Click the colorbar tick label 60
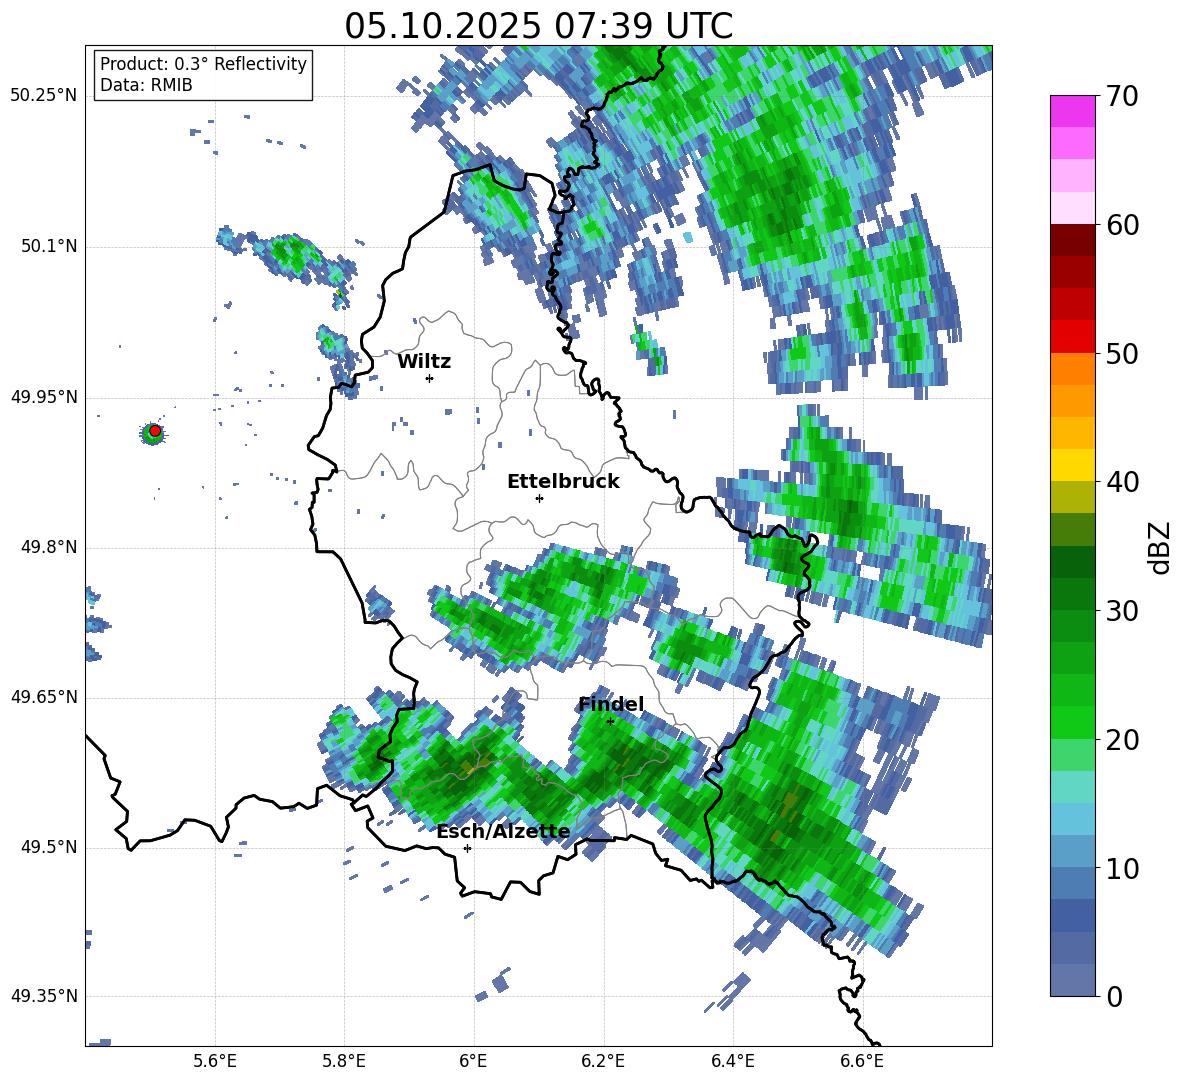 click(x=1122, y=225)
